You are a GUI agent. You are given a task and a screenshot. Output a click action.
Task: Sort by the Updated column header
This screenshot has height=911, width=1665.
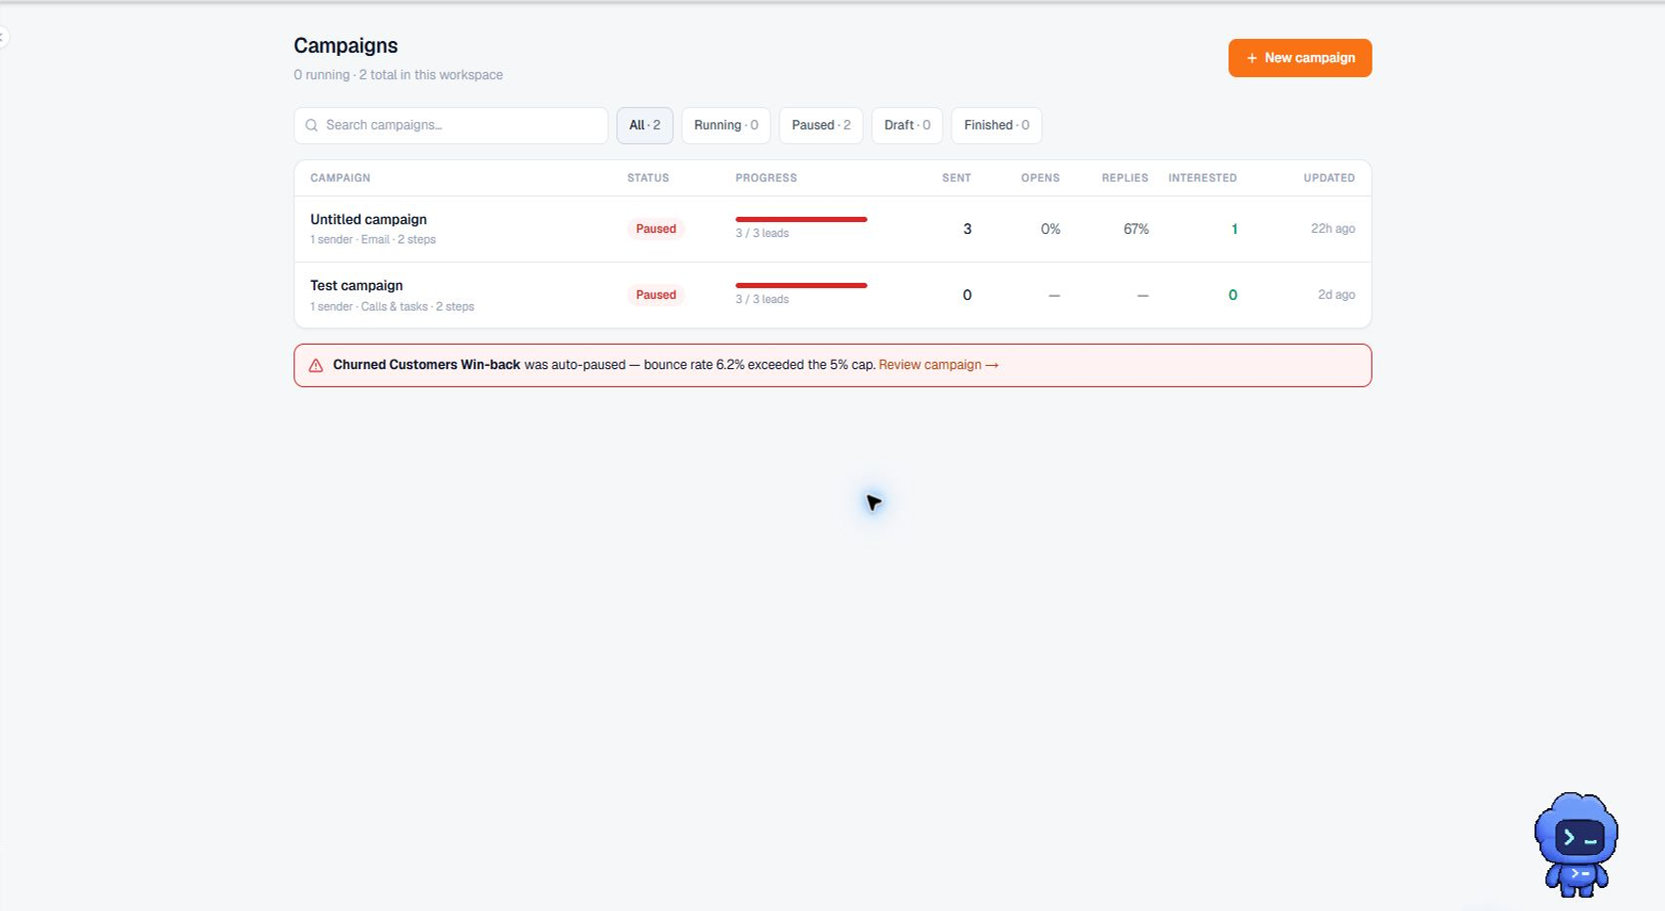pyautogui.click(x=1329, y=178)
